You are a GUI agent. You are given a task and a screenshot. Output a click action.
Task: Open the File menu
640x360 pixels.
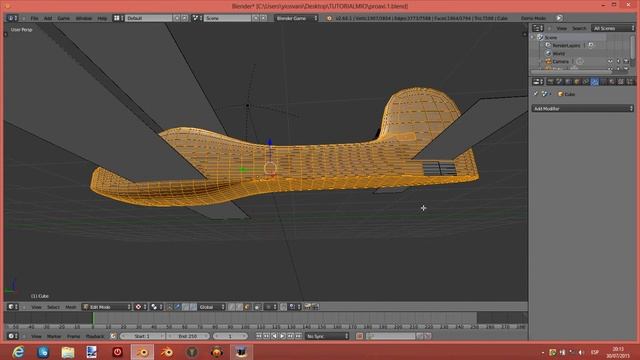[34, 18]
